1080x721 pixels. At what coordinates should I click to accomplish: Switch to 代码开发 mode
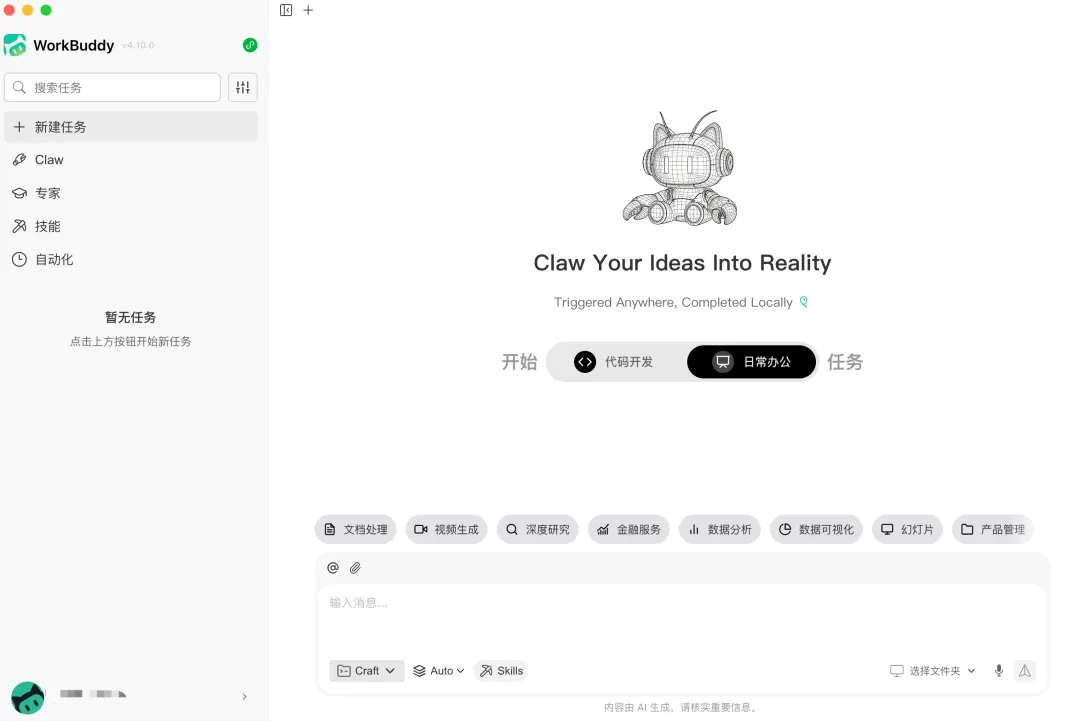click(x=614, y=362)
